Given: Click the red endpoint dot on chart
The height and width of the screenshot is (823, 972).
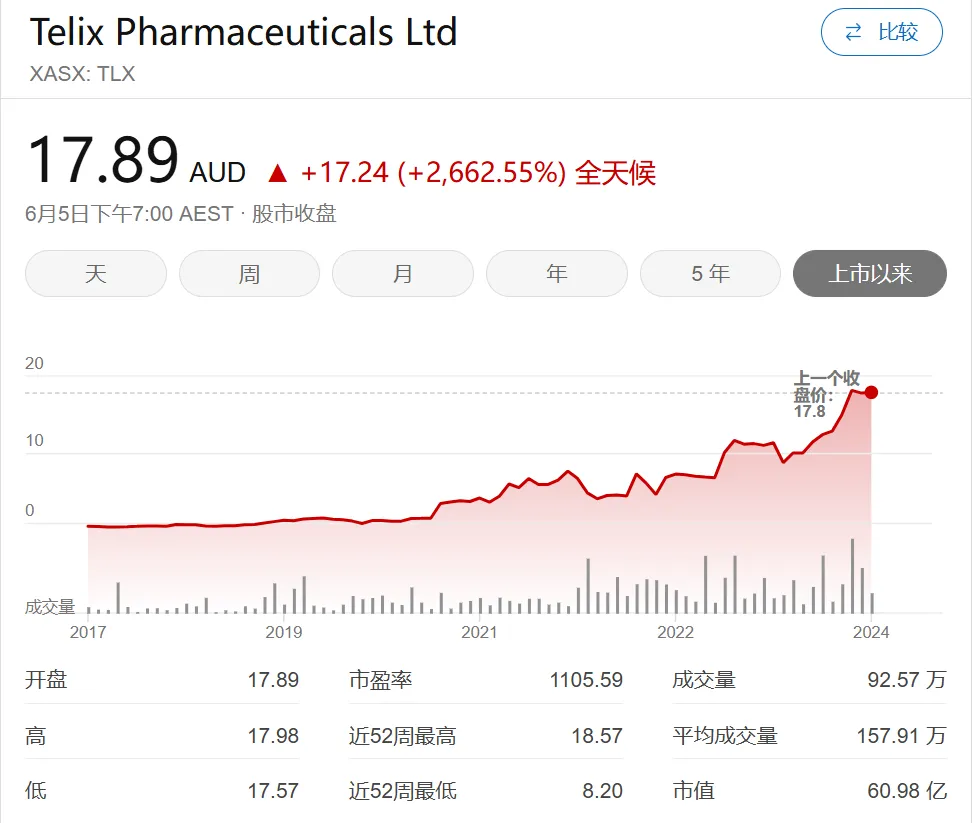Looking at the screenshot, I should (x=872, y=392).
